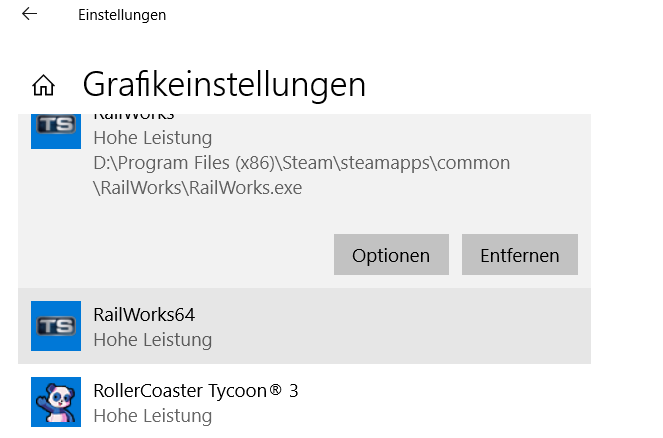Click Entfernen to remove RailWorks
This screenshot has width=663, height=438.
point(520,255)
